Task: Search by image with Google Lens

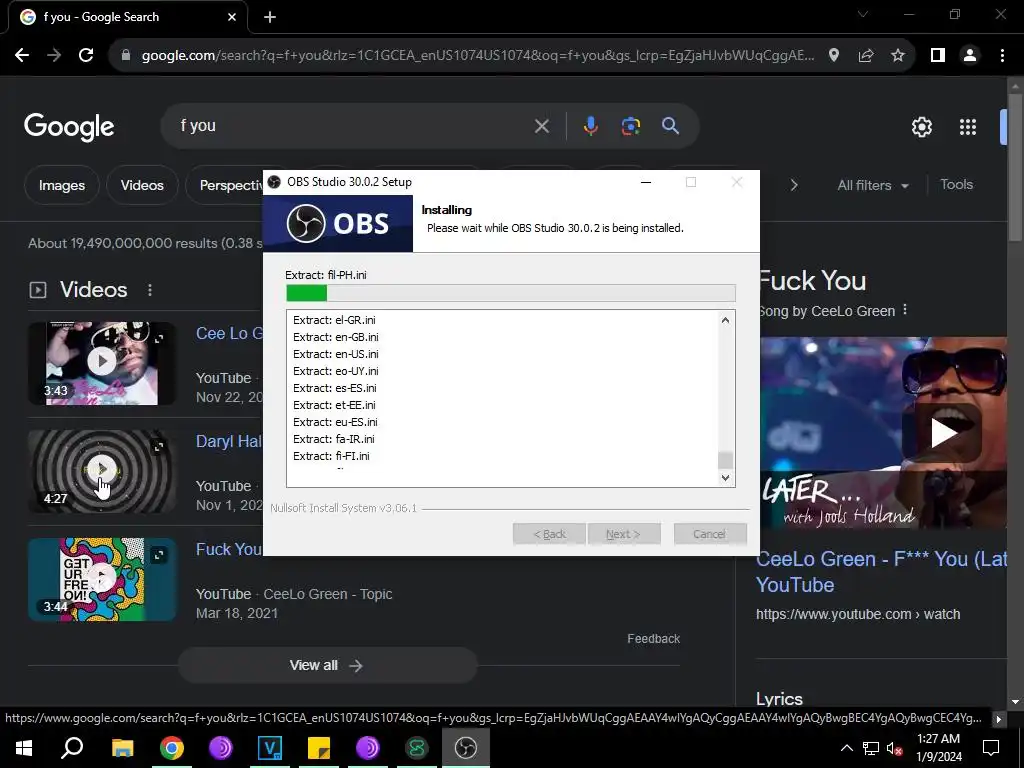Action: pyautogui.click(x=631, y=126)
